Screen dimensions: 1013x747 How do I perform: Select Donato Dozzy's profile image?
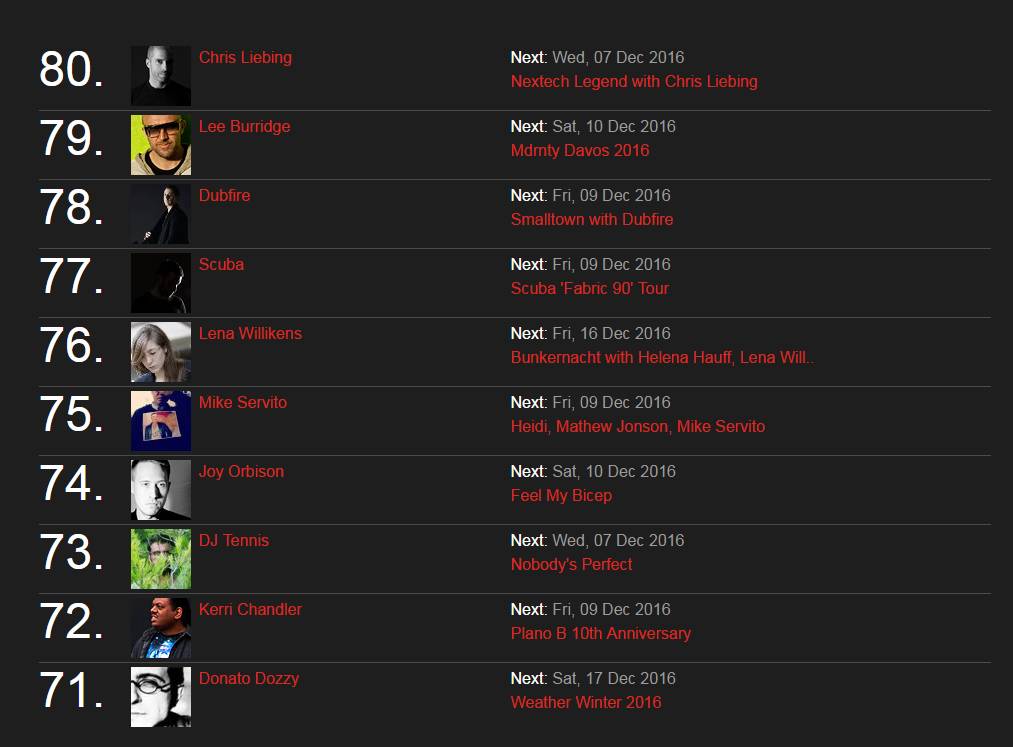pyautogui.click(x=160, y=697)
